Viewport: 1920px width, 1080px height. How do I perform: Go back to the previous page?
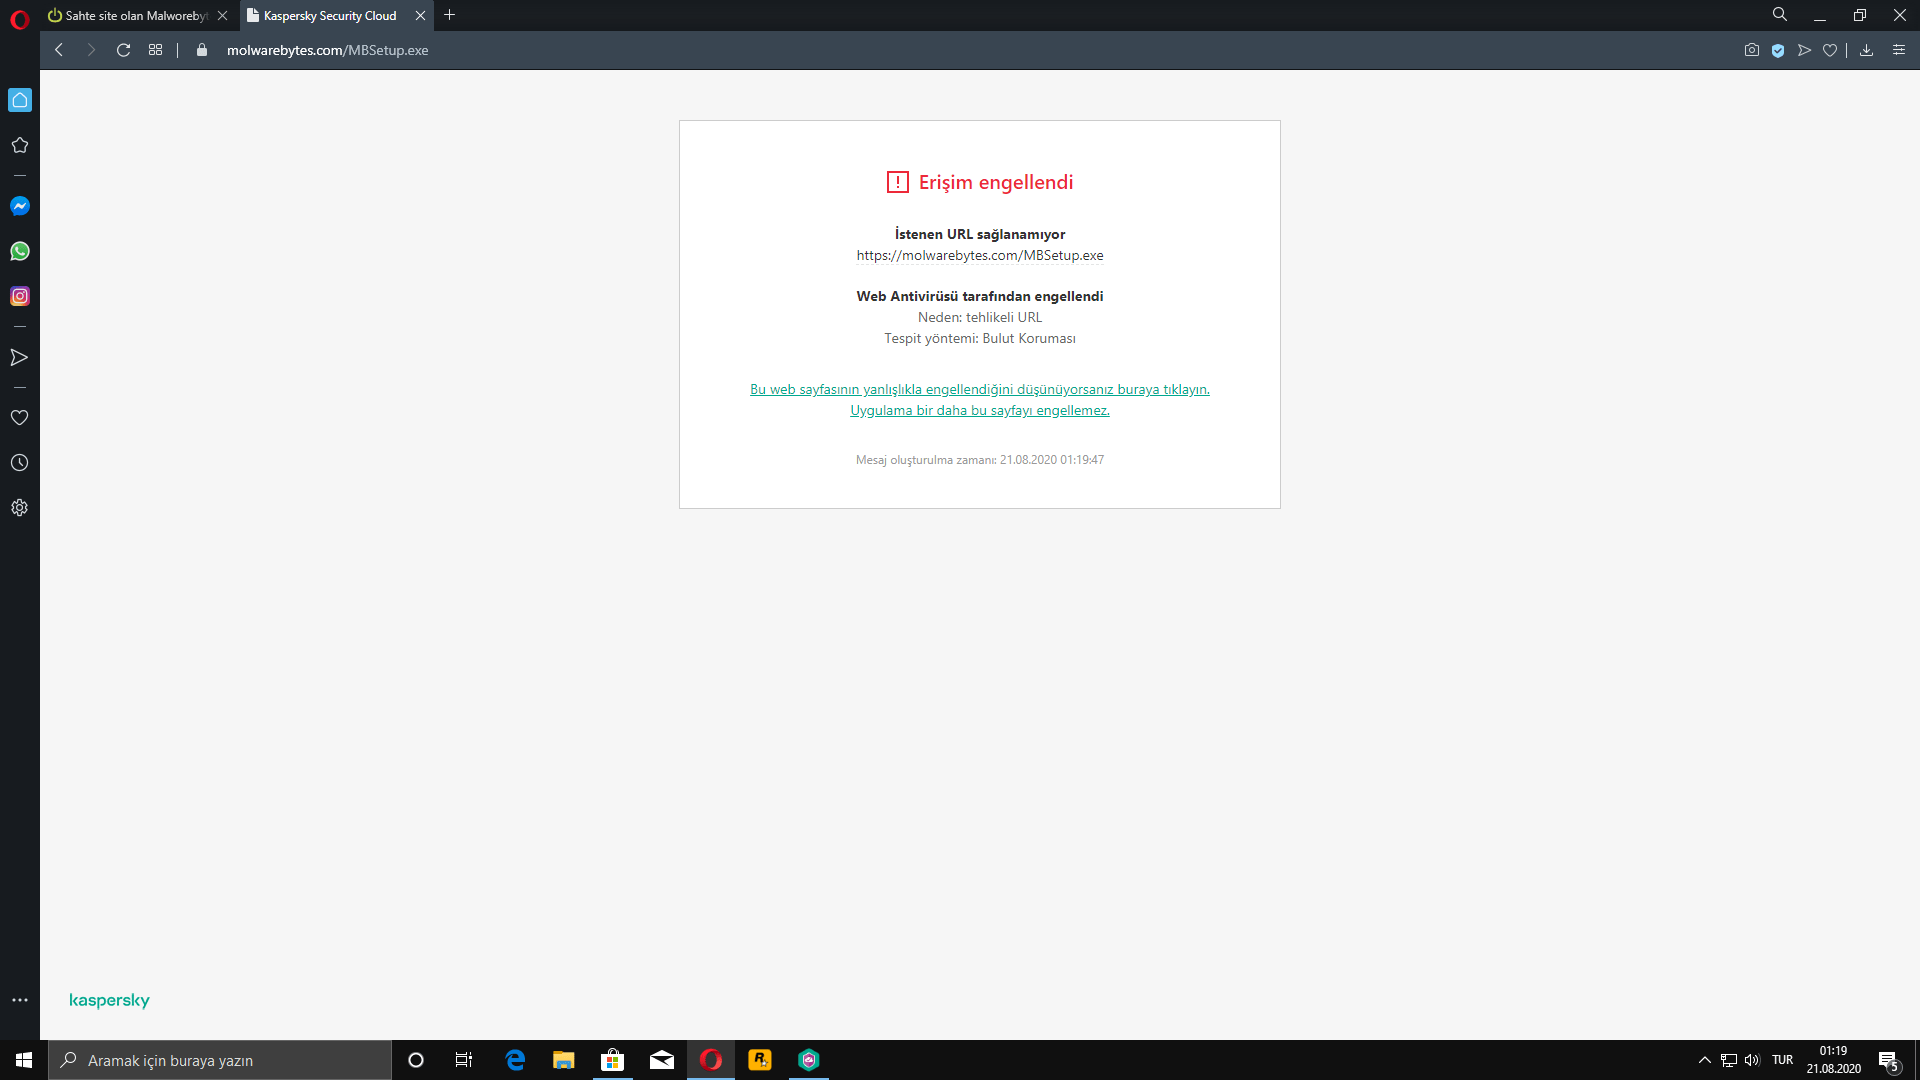pos(59,50)
